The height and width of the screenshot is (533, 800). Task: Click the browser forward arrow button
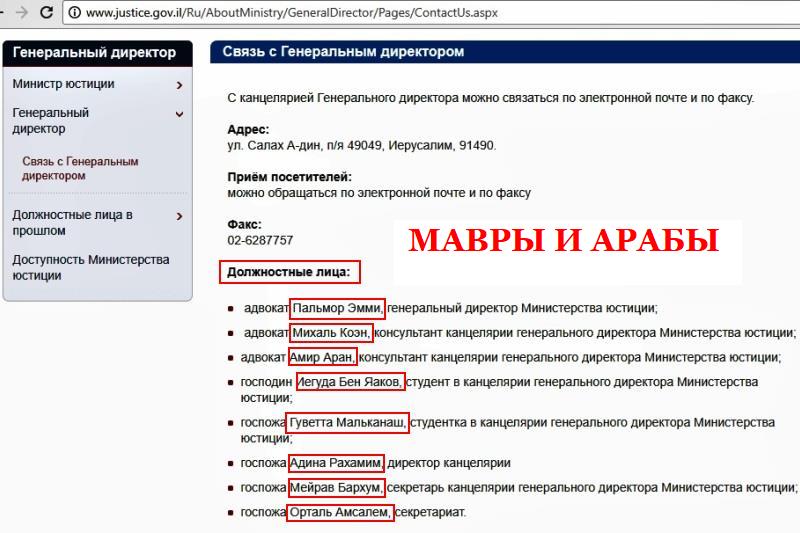[21, 12]
